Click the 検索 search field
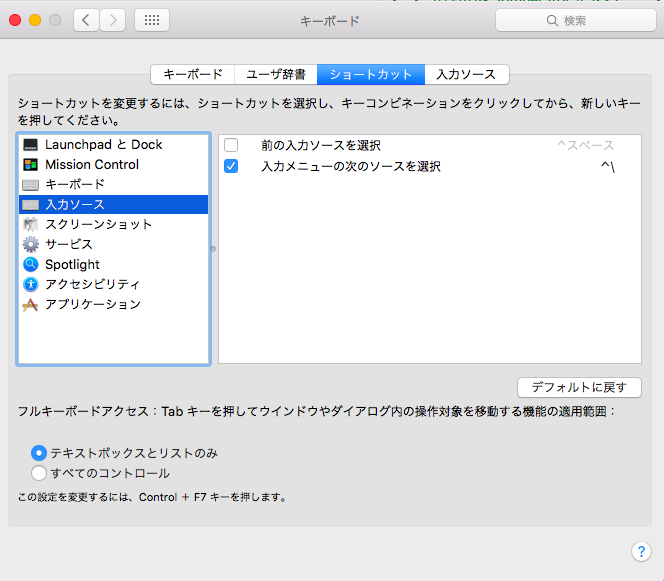This screenshot has width=664, height=581. point(575,20)
